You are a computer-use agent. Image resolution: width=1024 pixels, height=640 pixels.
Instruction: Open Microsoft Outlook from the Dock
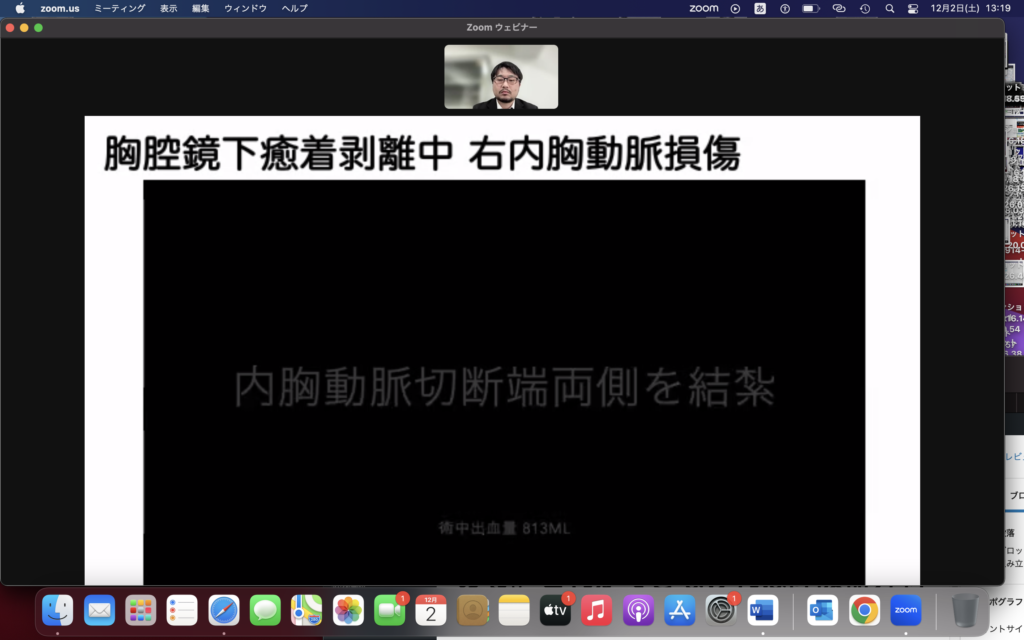click(x=822, y=610)
